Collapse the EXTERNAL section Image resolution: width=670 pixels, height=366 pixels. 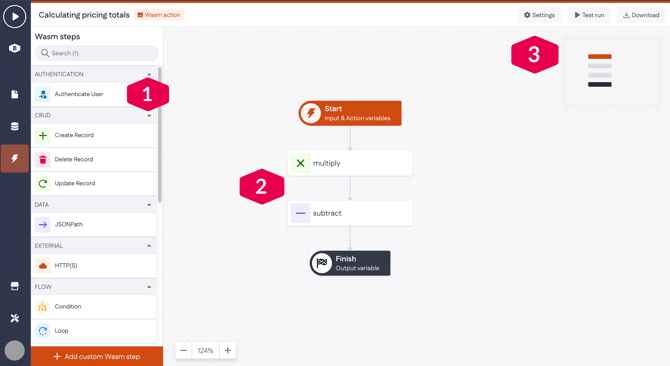(149, 246)
